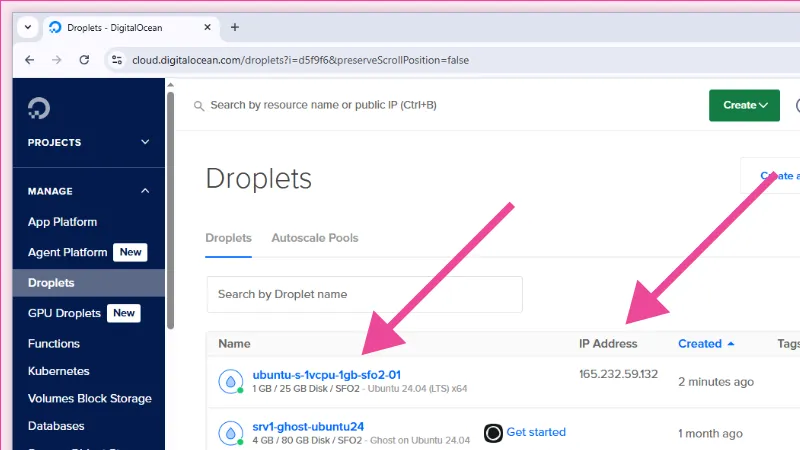Open the tab search dropdown arrow
The image size is (800, 450).
click(x=28, y=28)
